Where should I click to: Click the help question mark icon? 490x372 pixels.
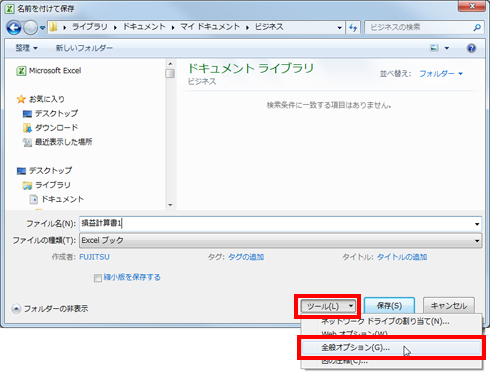pyautogui.click(x=471, y=48)
